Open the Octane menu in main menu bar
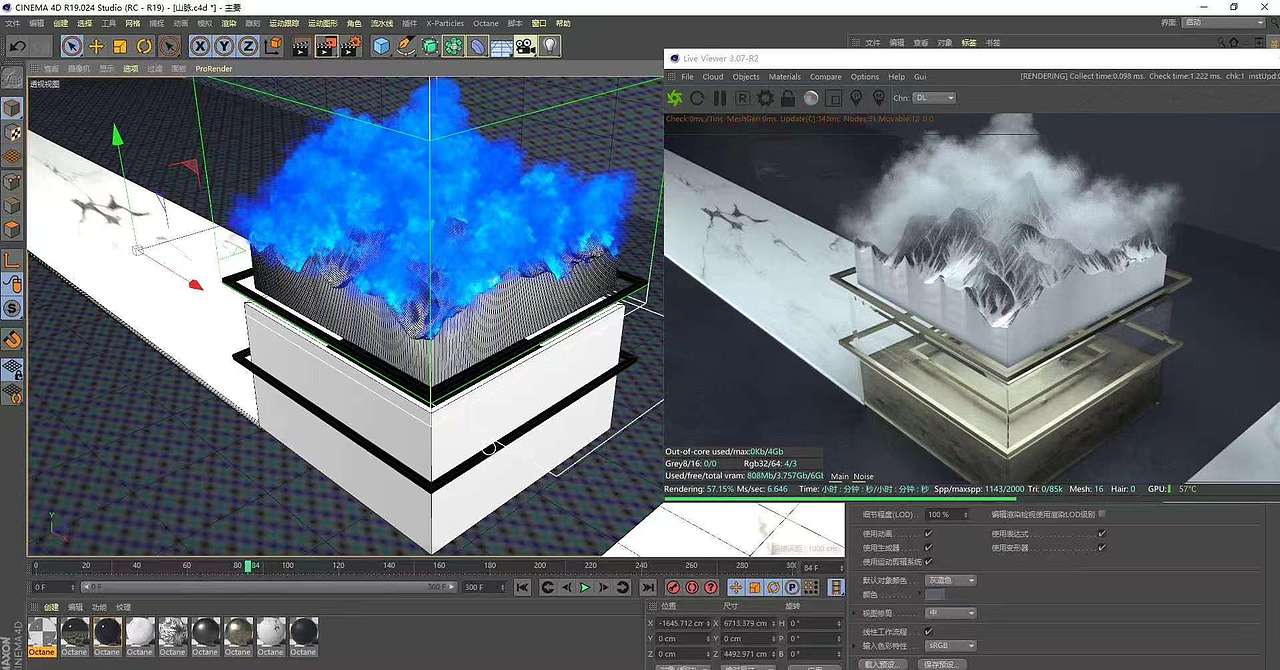 click(485, 22)
